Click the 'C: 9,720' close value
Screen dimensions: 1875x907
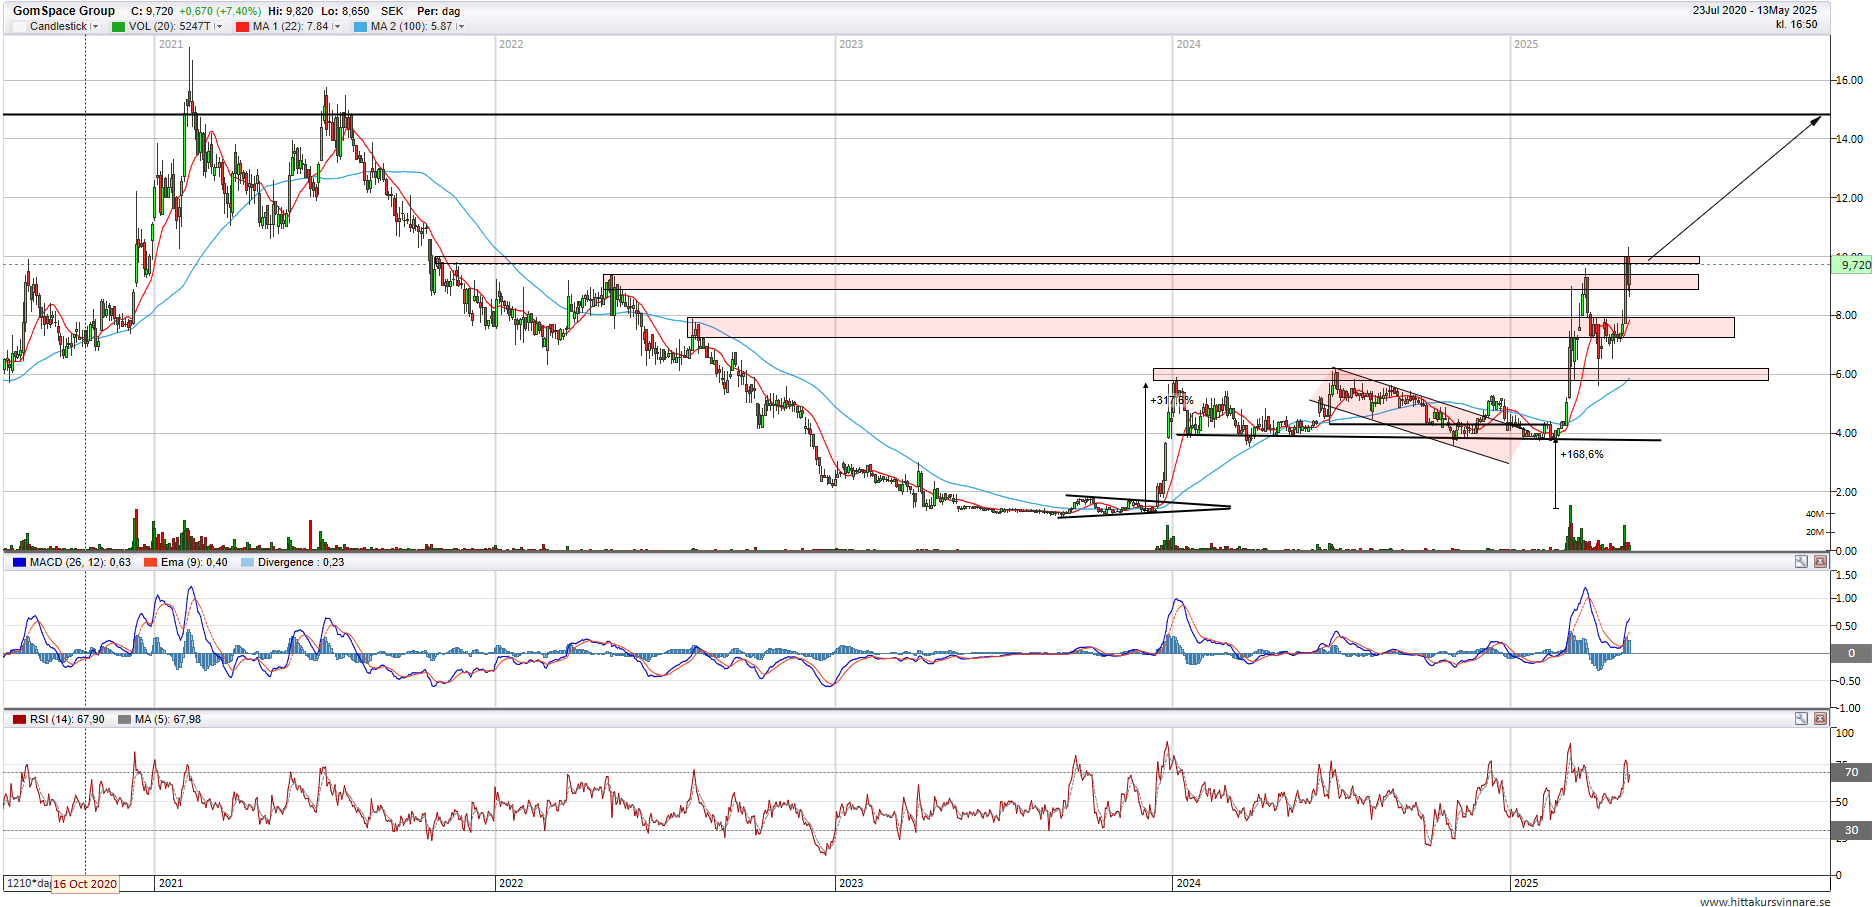(x=152, y=12)
